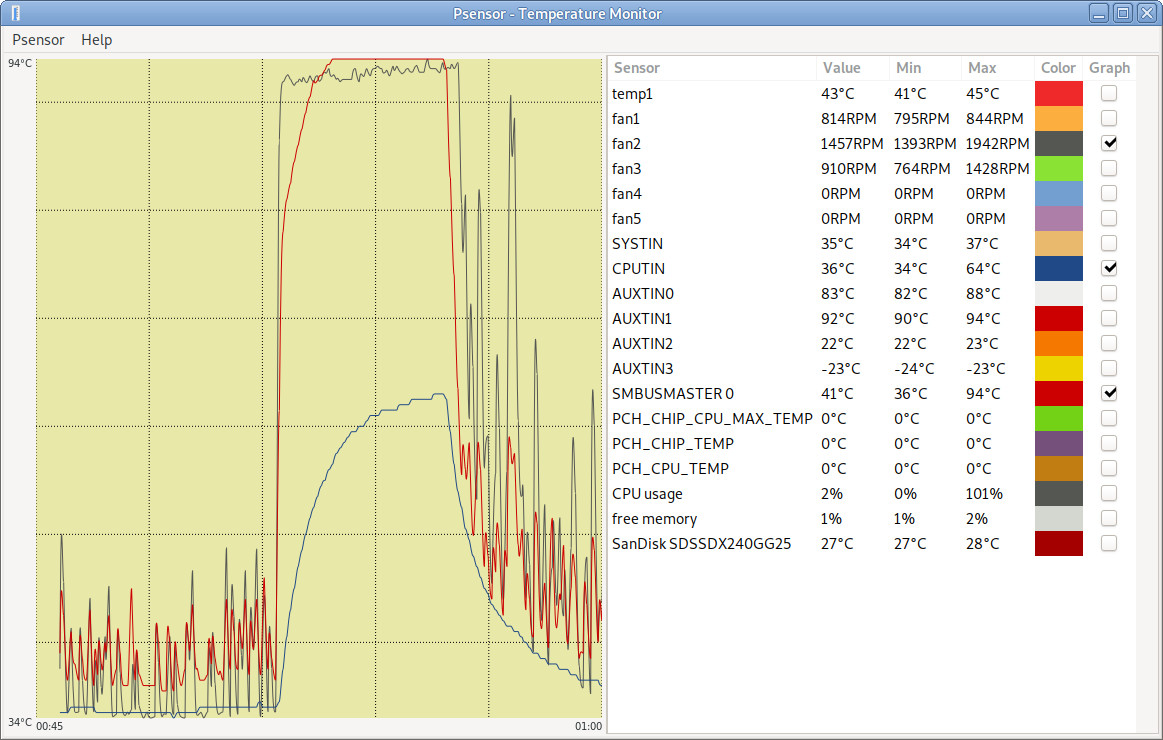
Task: Click the free memory light gray swatch
Action: [x=1058, y=519]
